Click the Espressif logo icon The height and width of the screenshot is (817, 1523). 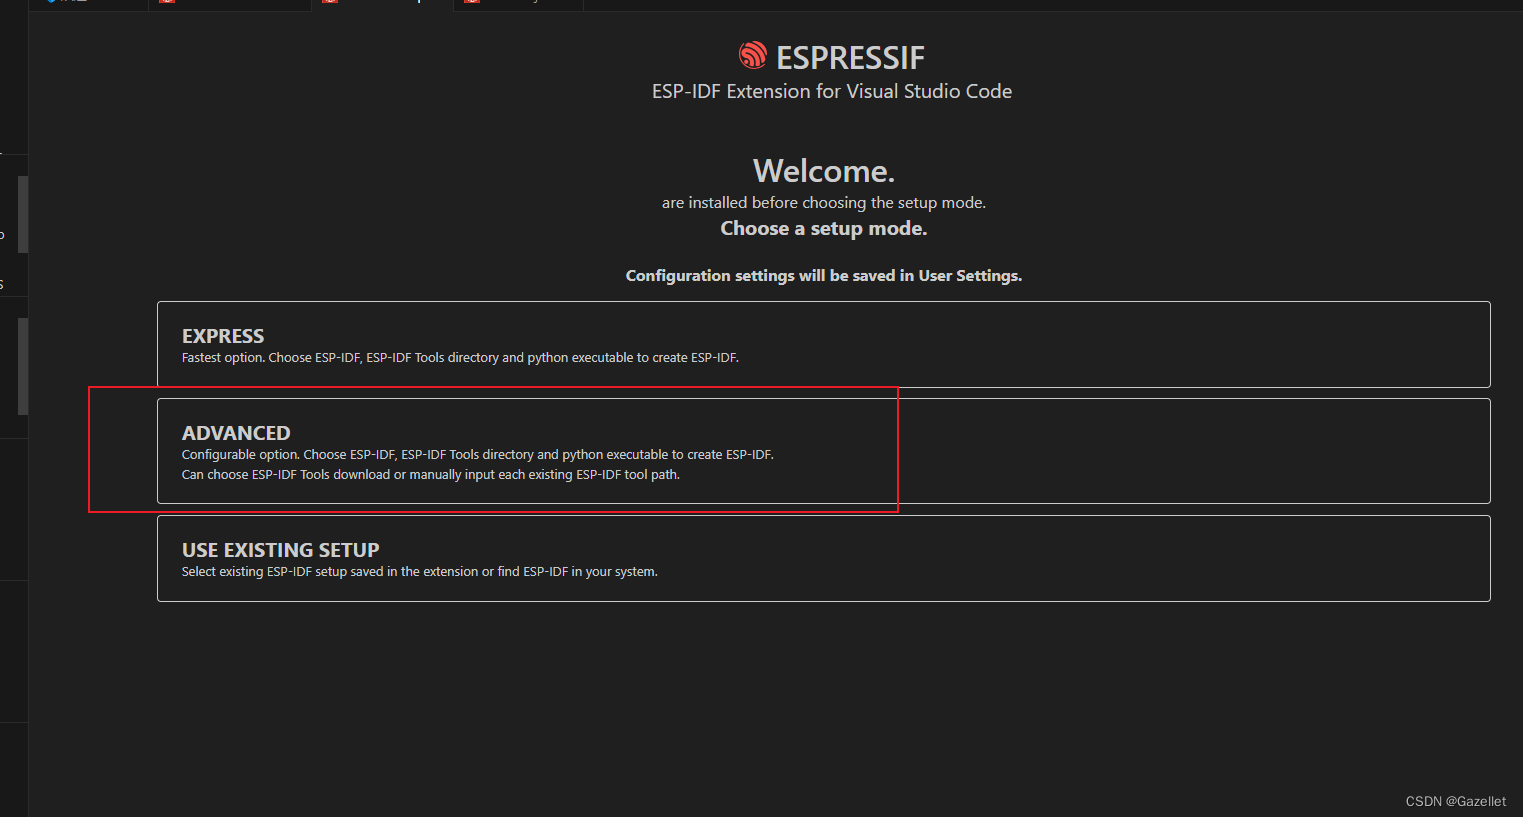751,56
